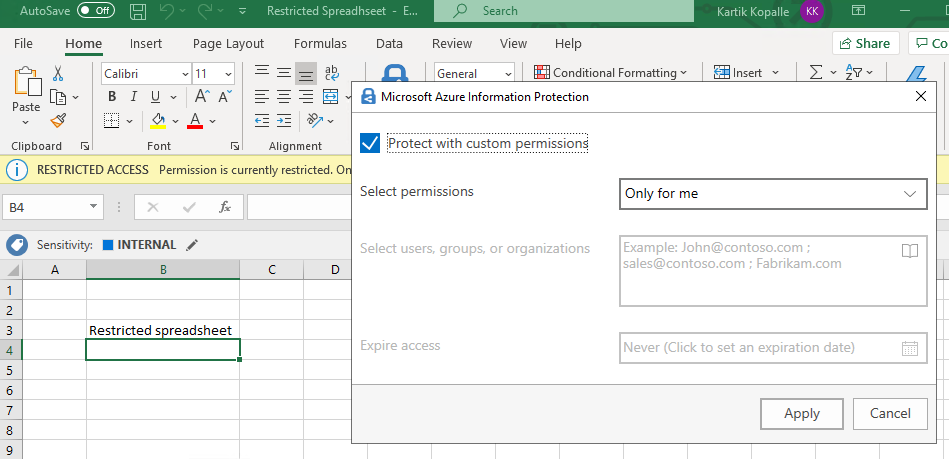Click the Align Right icon

tap(306, 97)
